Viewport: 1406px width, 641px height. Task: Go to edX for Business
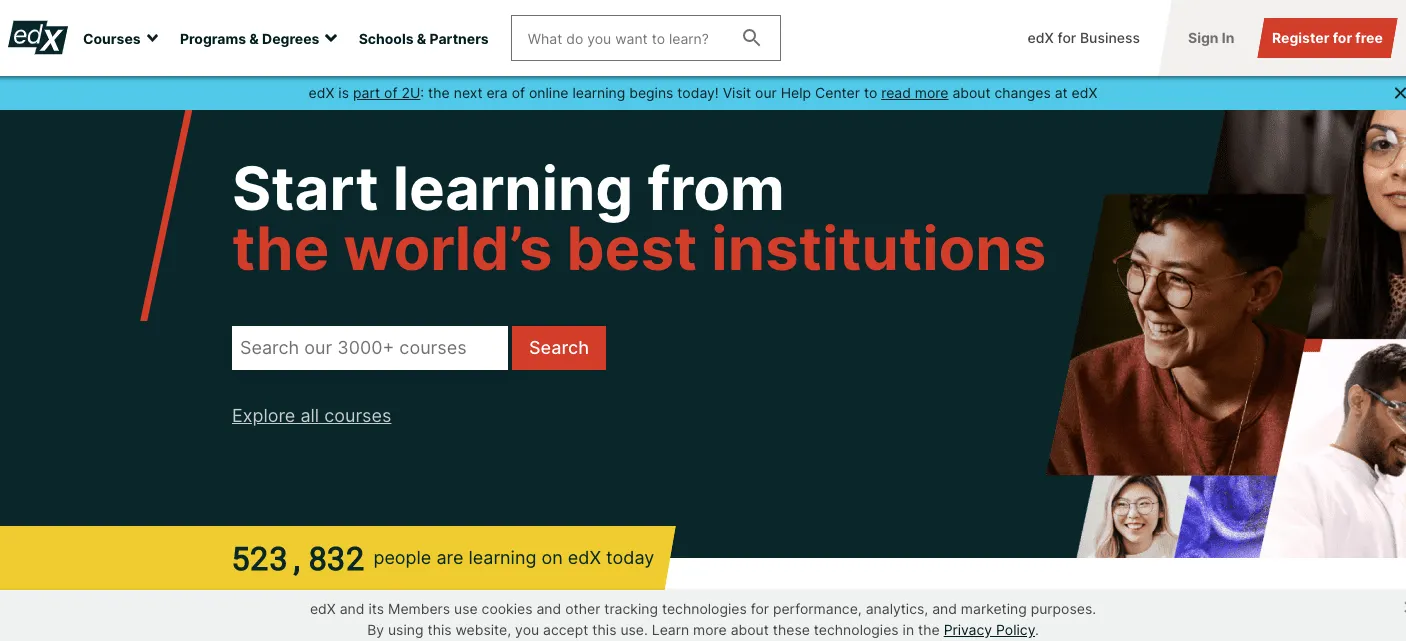coord(1083,38)
